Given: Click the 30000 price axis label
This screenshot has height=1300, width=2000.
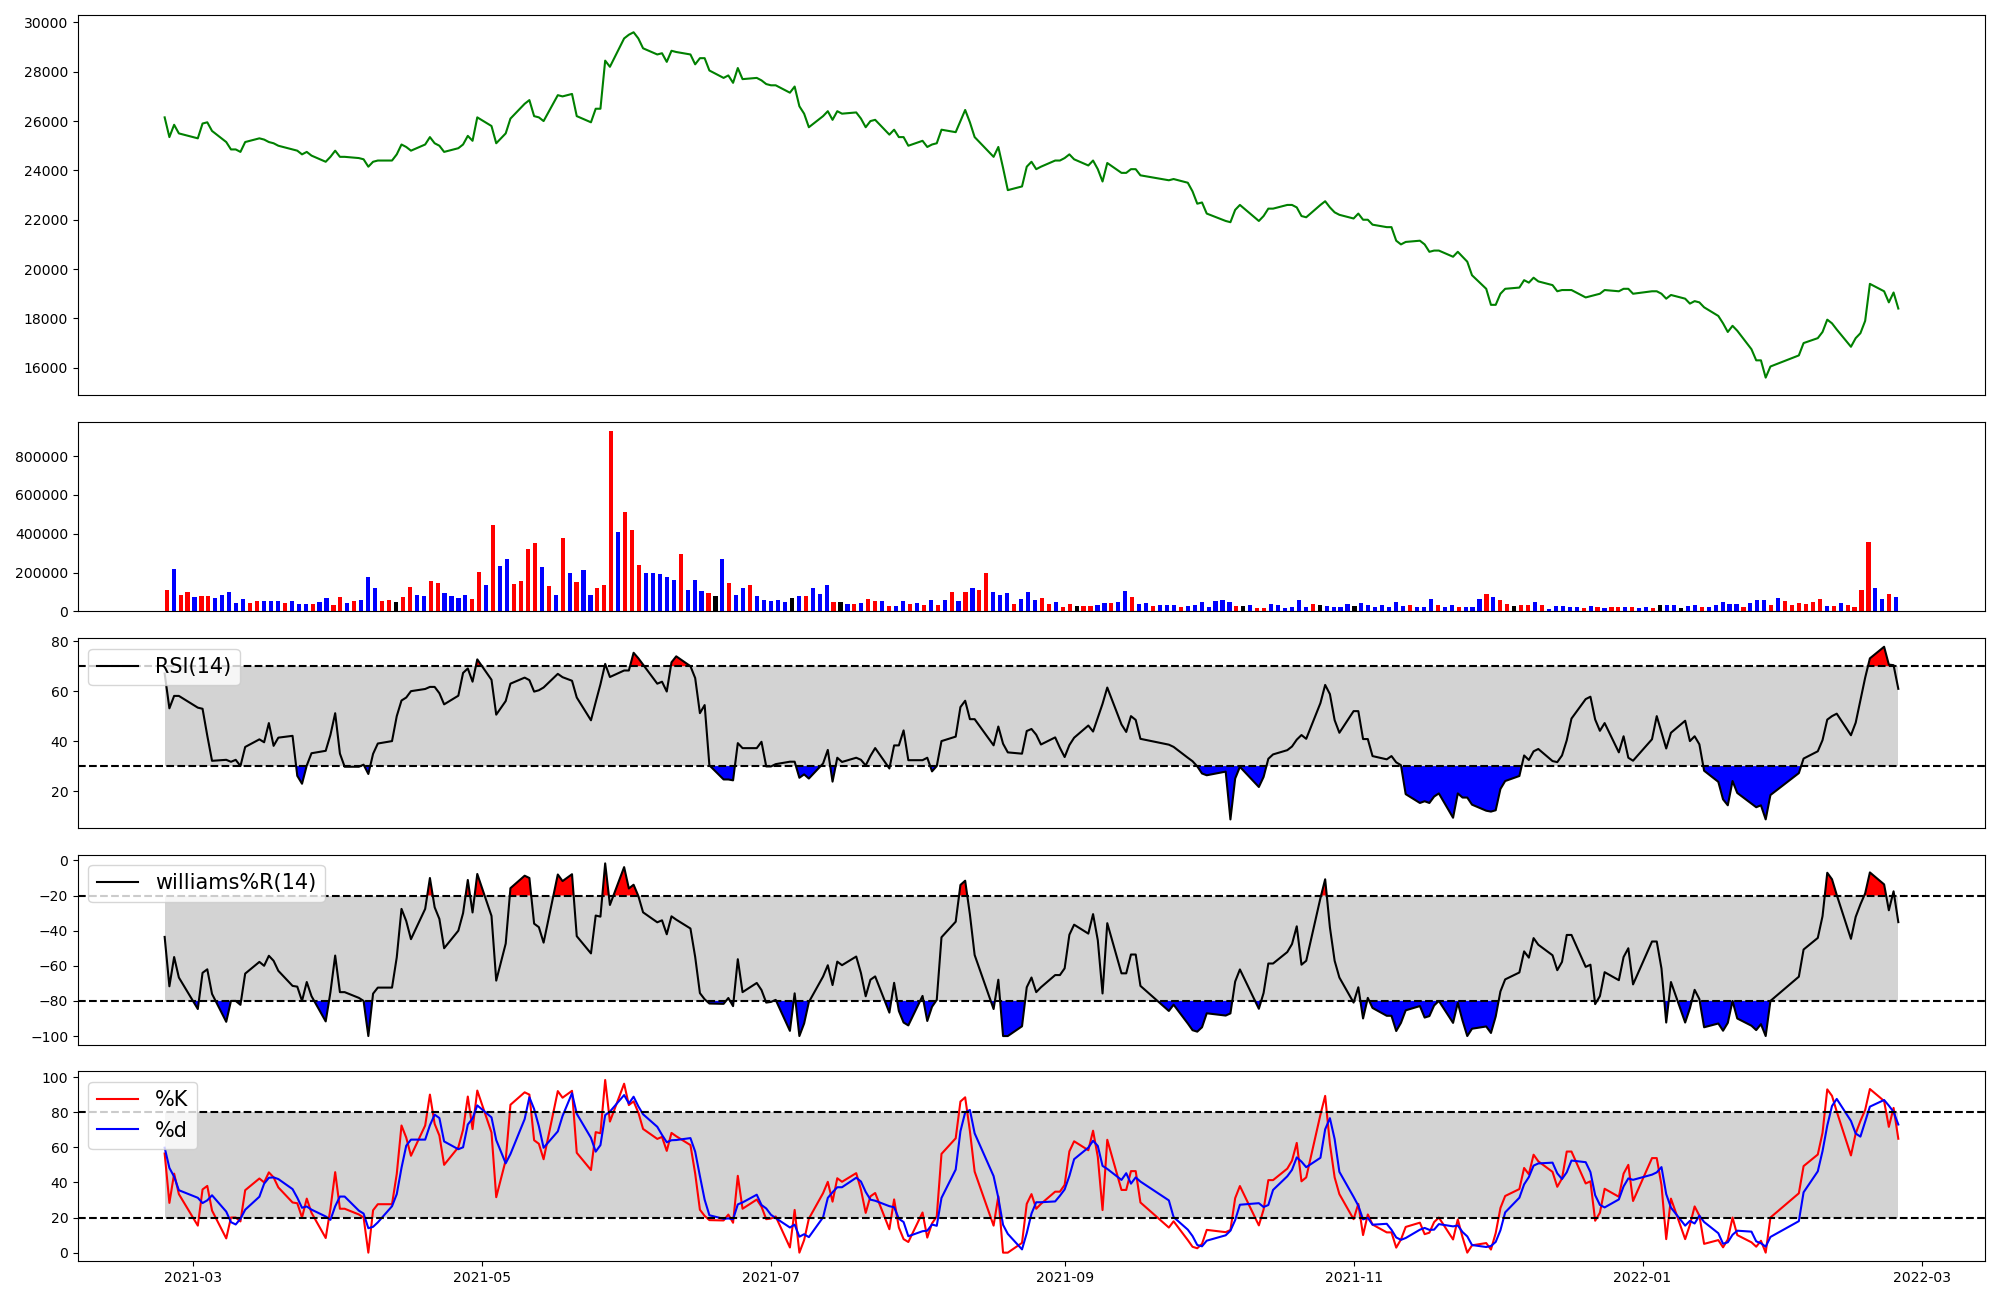Looking at the screenshot, I should 45,23.
